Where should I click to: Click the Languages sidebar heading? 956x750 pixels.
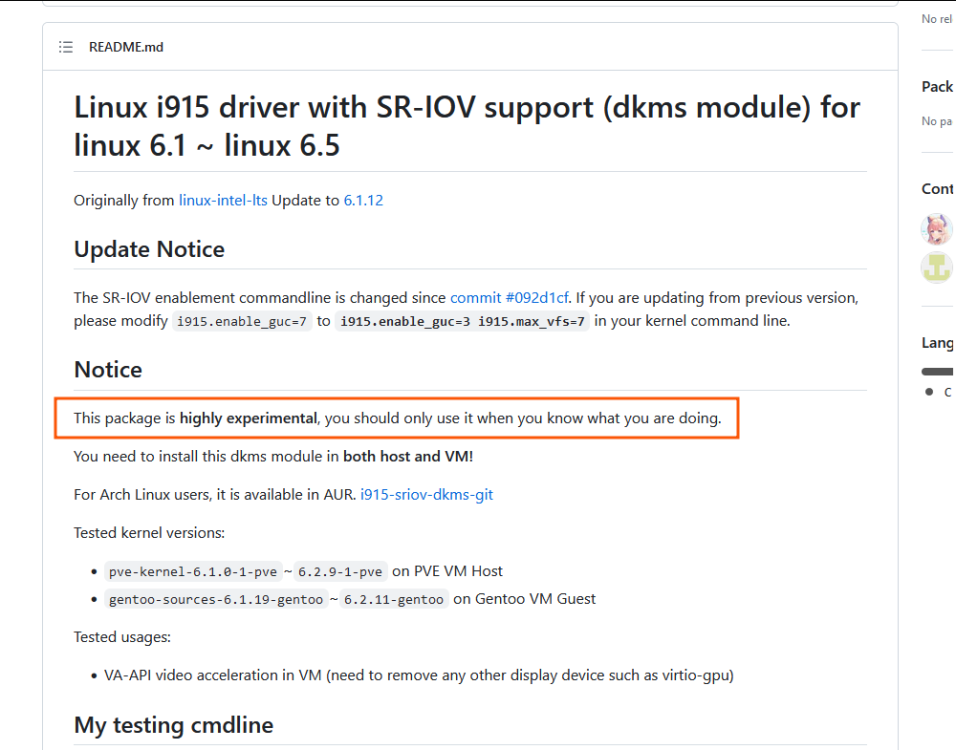click(937, 343)
